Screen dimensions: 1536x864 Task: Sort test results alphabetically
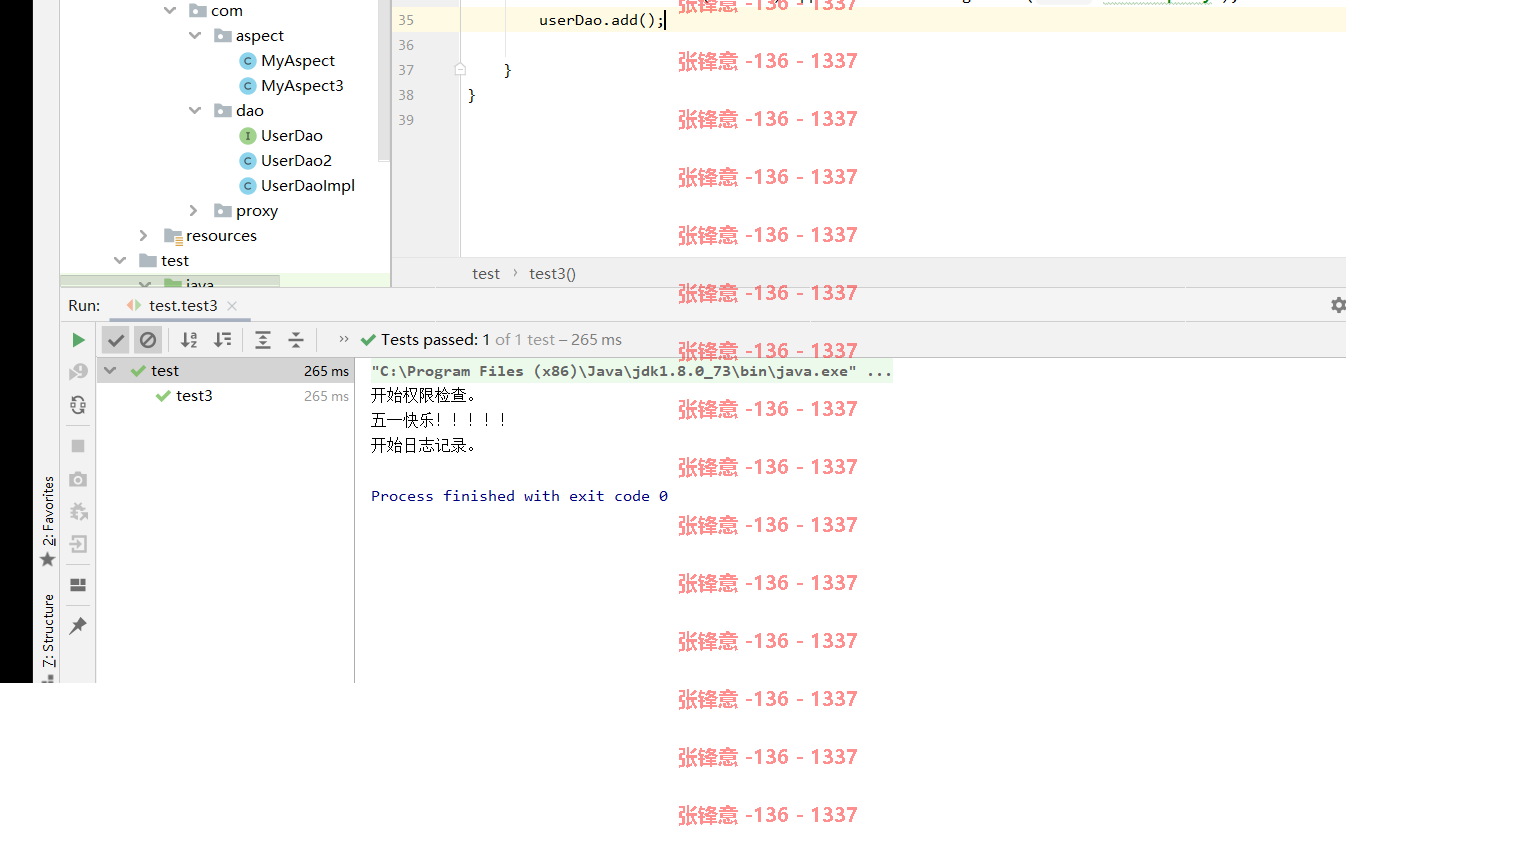click(189, 340)
